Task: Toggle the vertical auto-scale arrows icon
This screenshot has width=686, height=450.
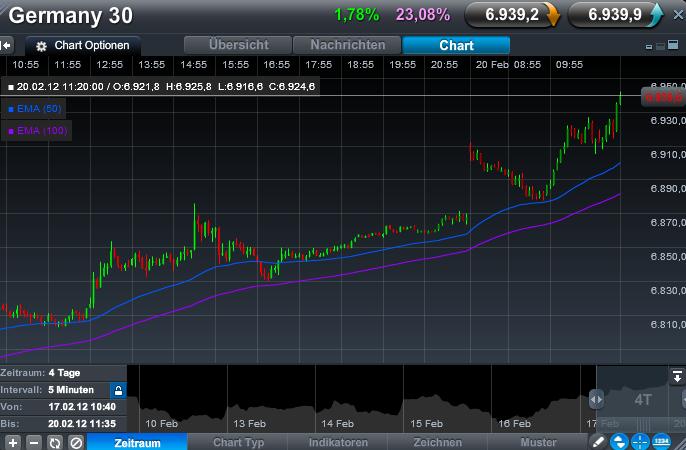Action: (620, 442)
